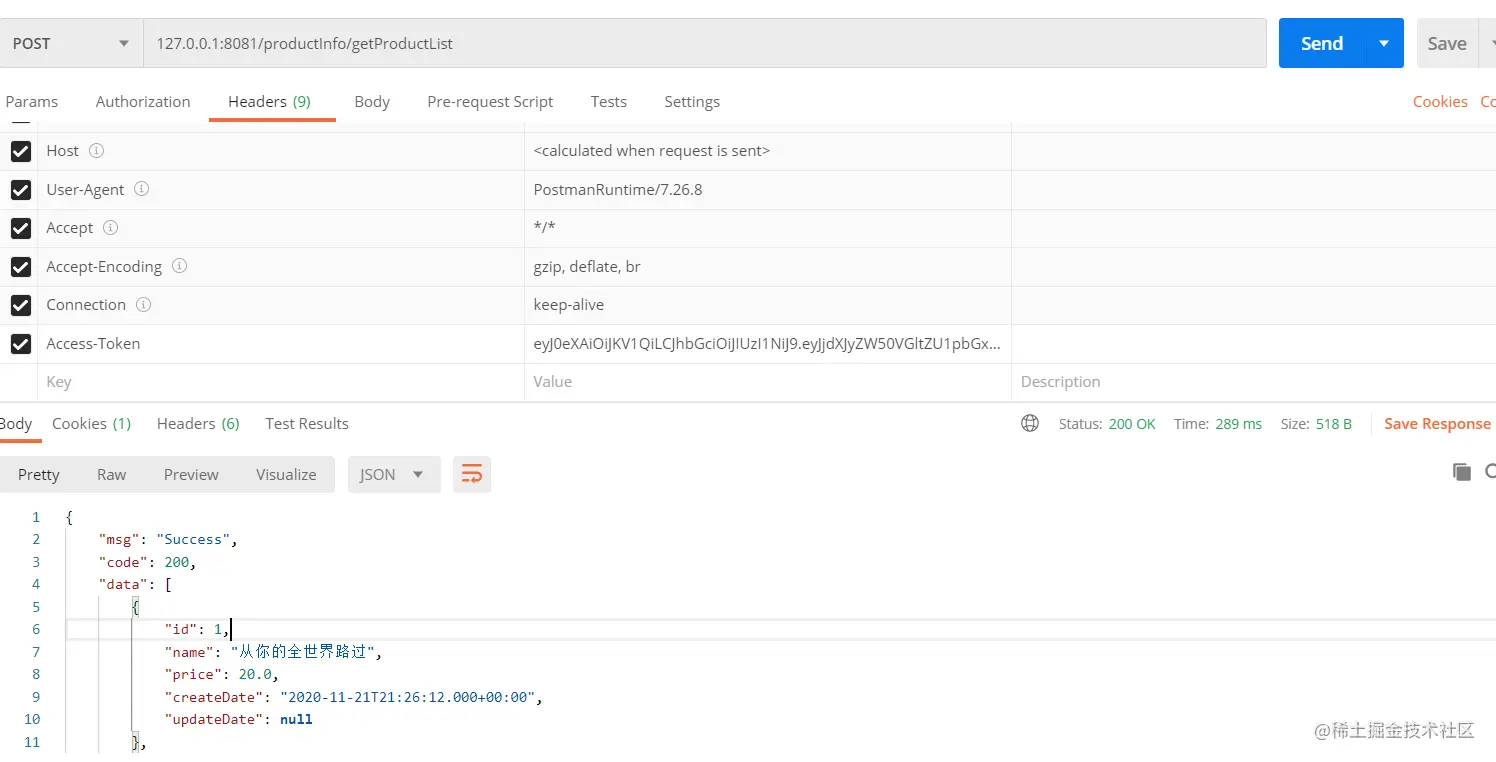Open response Cookies (1) tab

click(91, 423)
